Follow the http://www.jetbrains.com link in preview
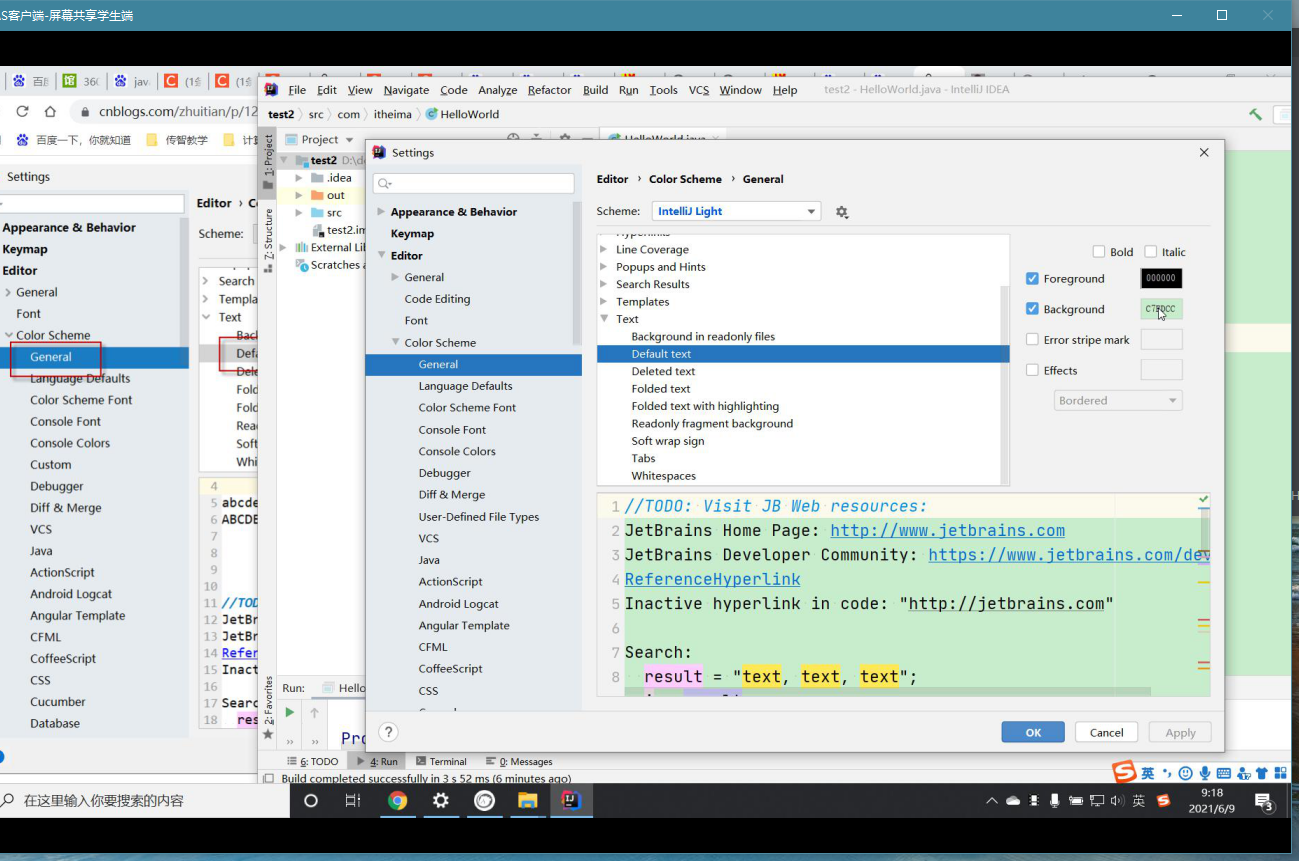 coord(947,531)
